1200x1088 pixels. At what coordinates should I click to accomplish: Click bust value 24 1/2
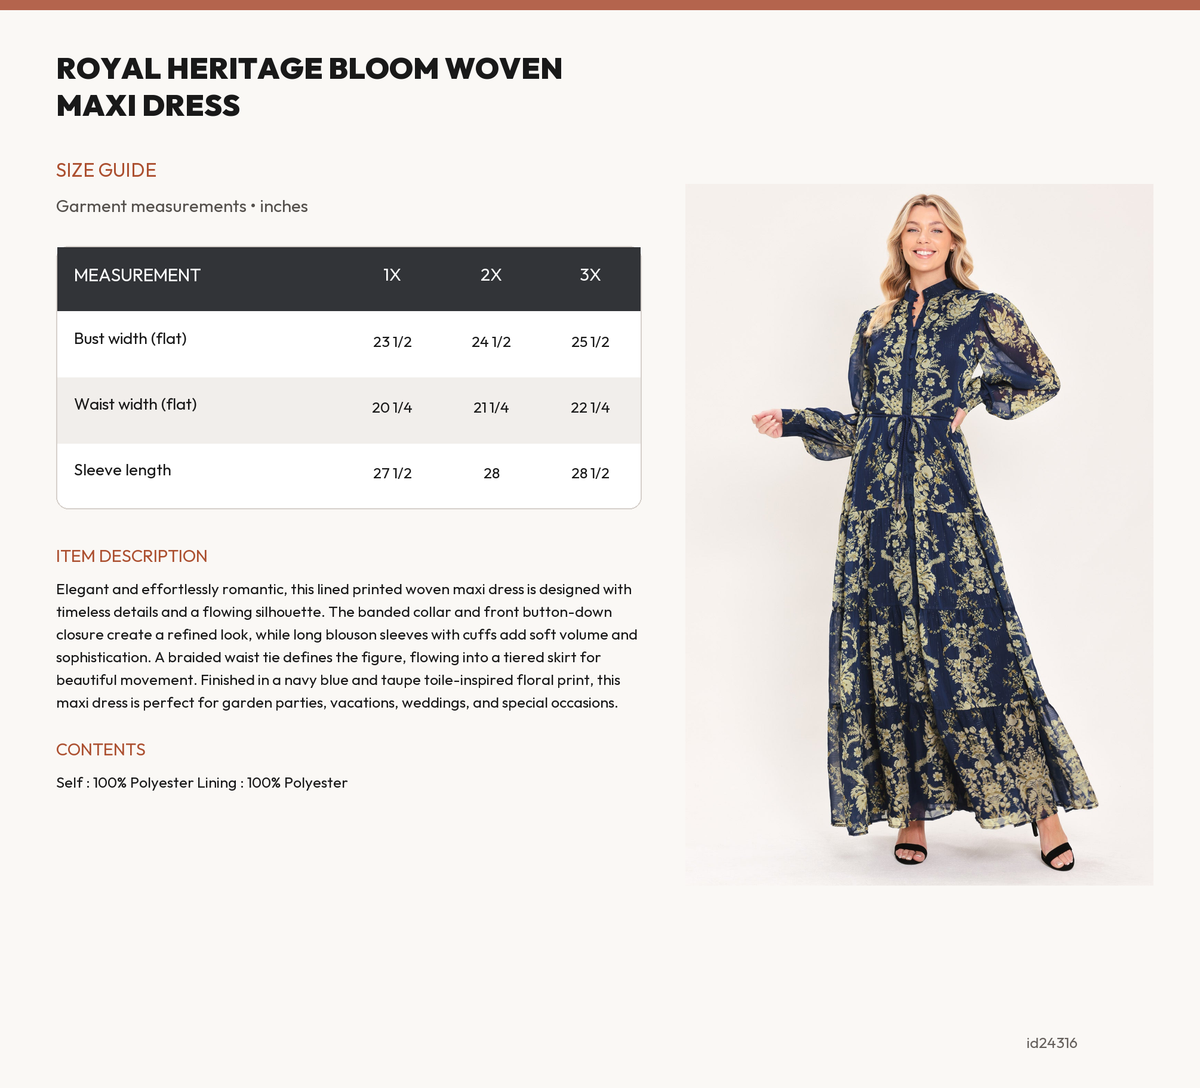491,342
